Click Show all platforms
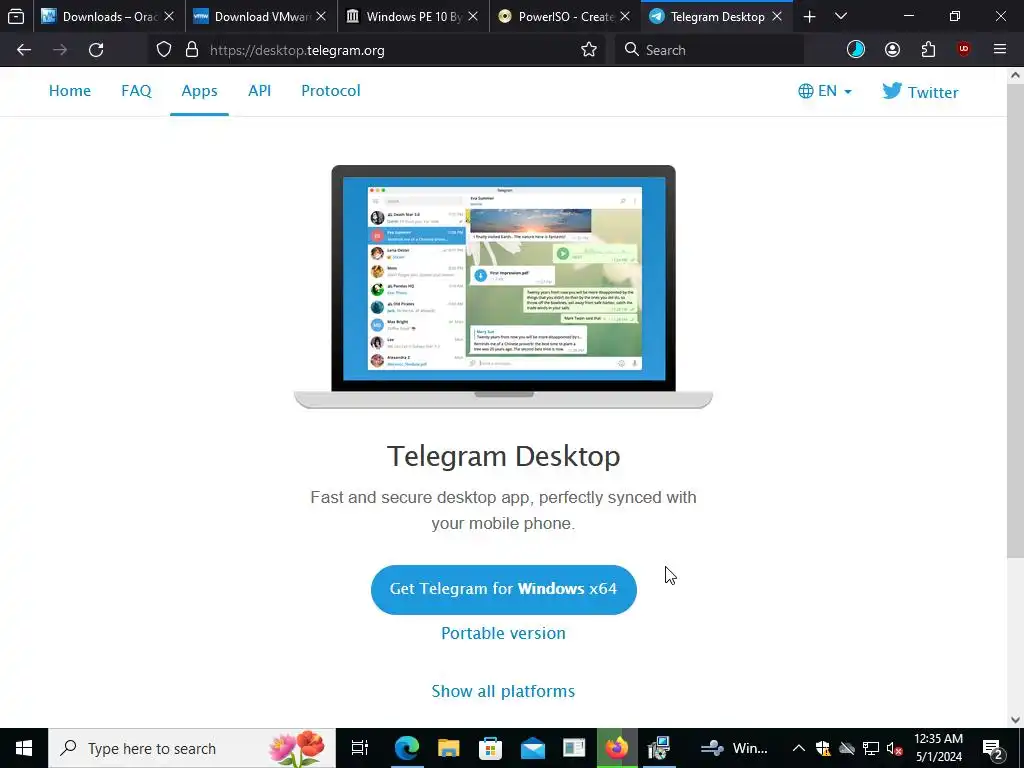 (x=504, y=691)
